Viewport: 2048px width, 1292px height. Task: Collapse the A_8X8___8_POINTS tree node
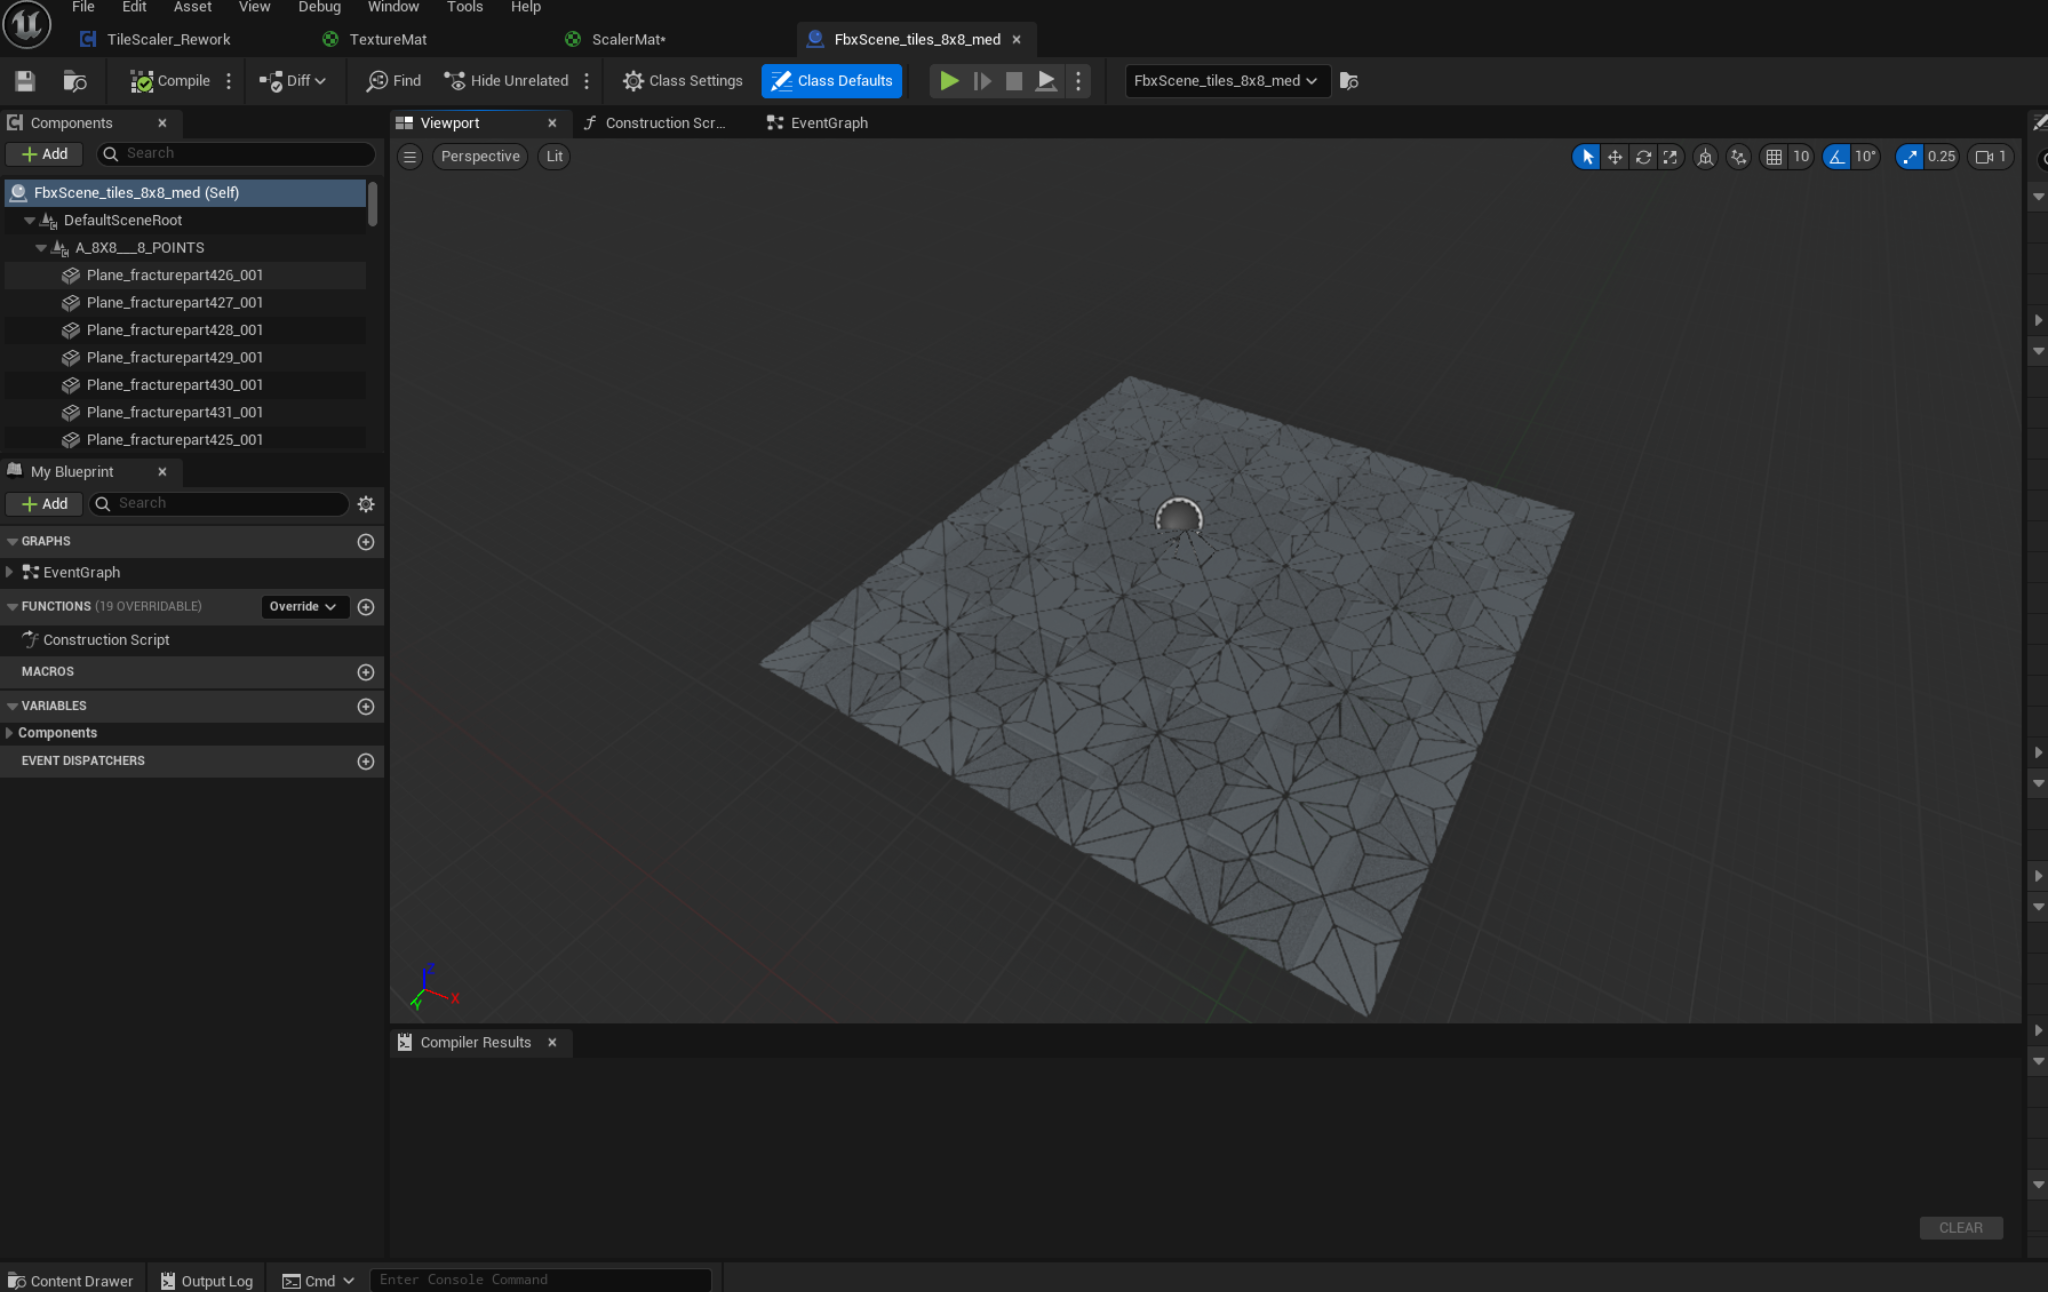[x=41, y=248]
